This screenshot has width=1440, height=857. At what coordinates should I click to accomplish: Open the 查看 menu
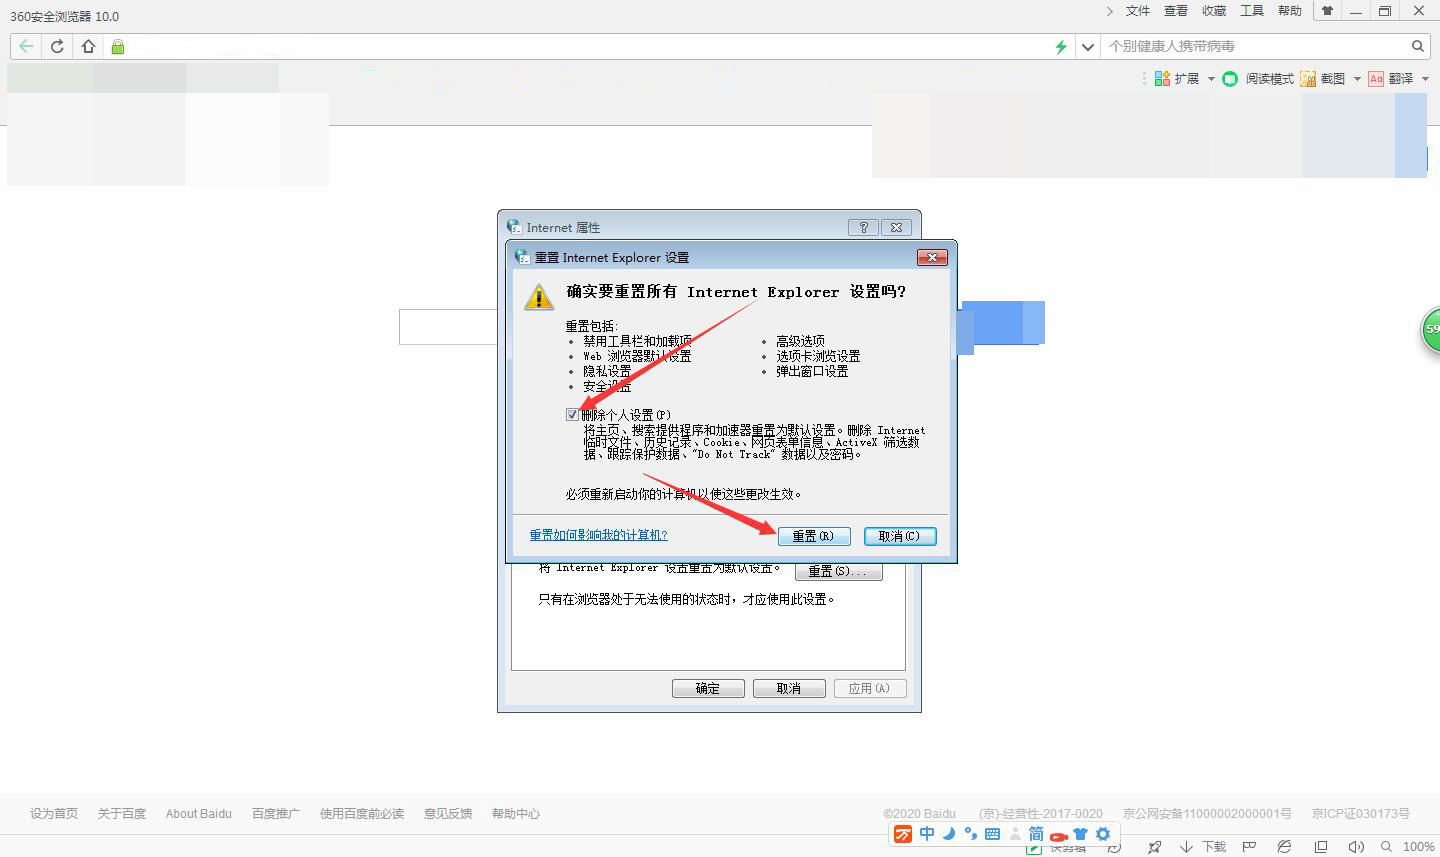1176,11
